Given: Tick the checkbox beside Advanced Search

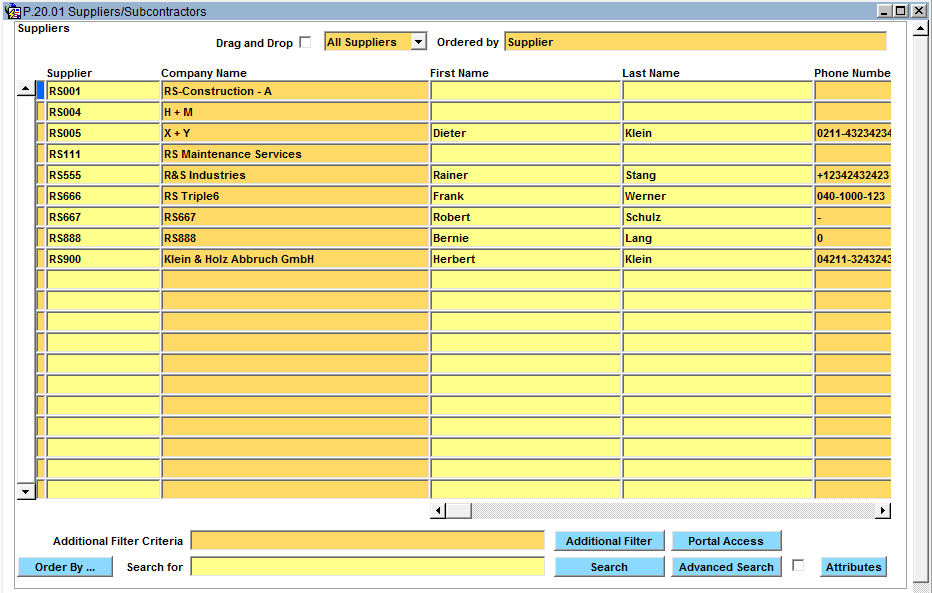Looking at the screenshot, I should 798,565.
